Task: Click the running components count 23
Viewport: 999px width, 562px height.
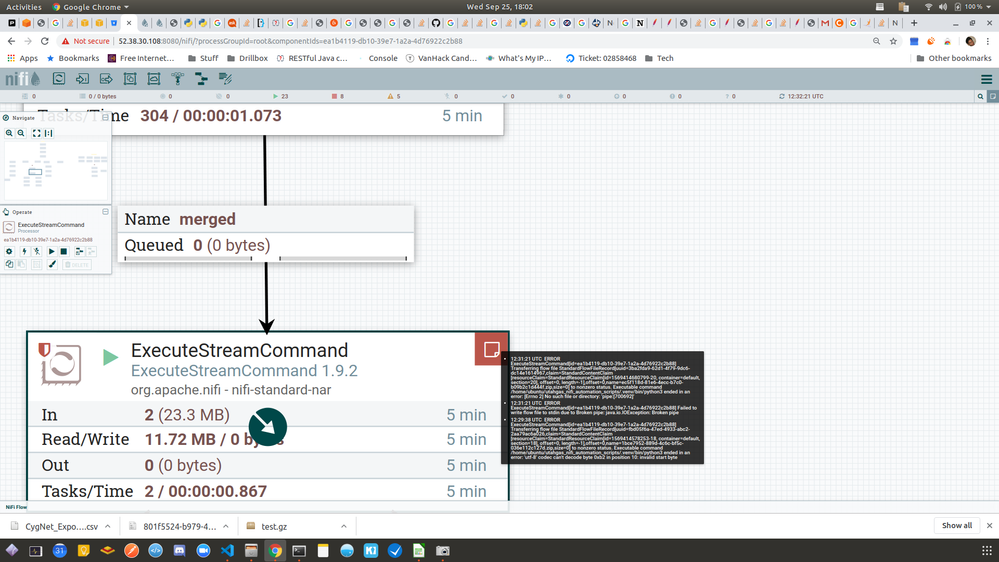Action: point(281,96)
